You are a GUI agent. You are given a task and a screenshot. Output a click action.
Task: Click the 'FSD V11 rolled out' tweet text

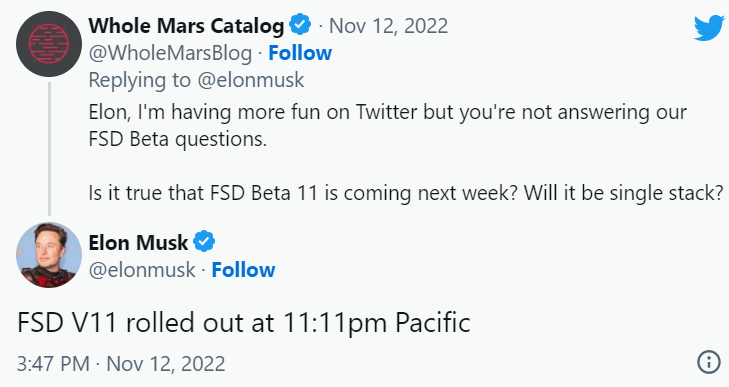(244, 323)
